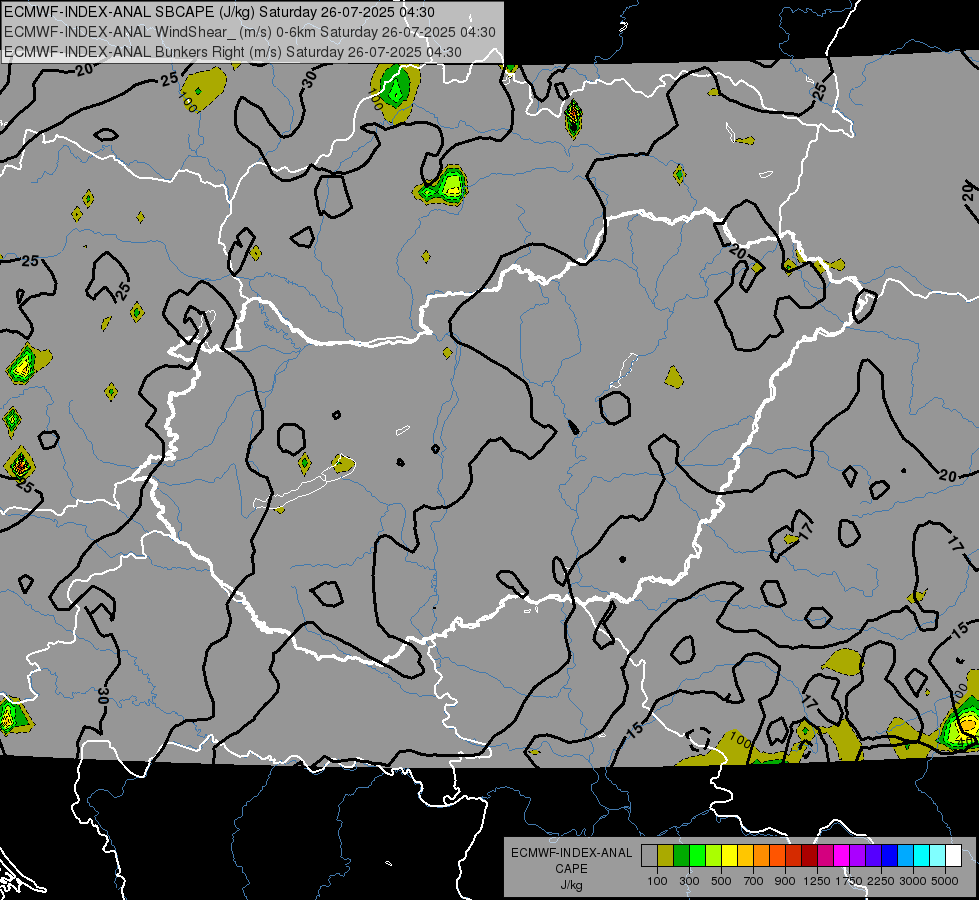Click the CAPE label in the legend
Image resolution: width=979 pixels, height=900 pixels.
click(571, 869)
